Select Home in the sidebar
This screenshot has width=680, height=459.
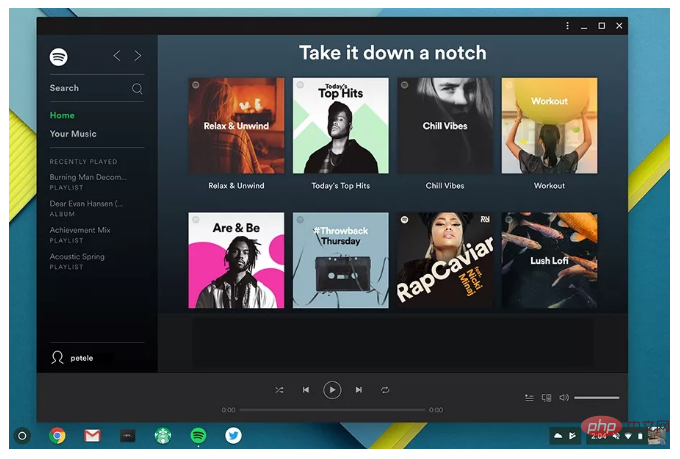click(62, 115)
